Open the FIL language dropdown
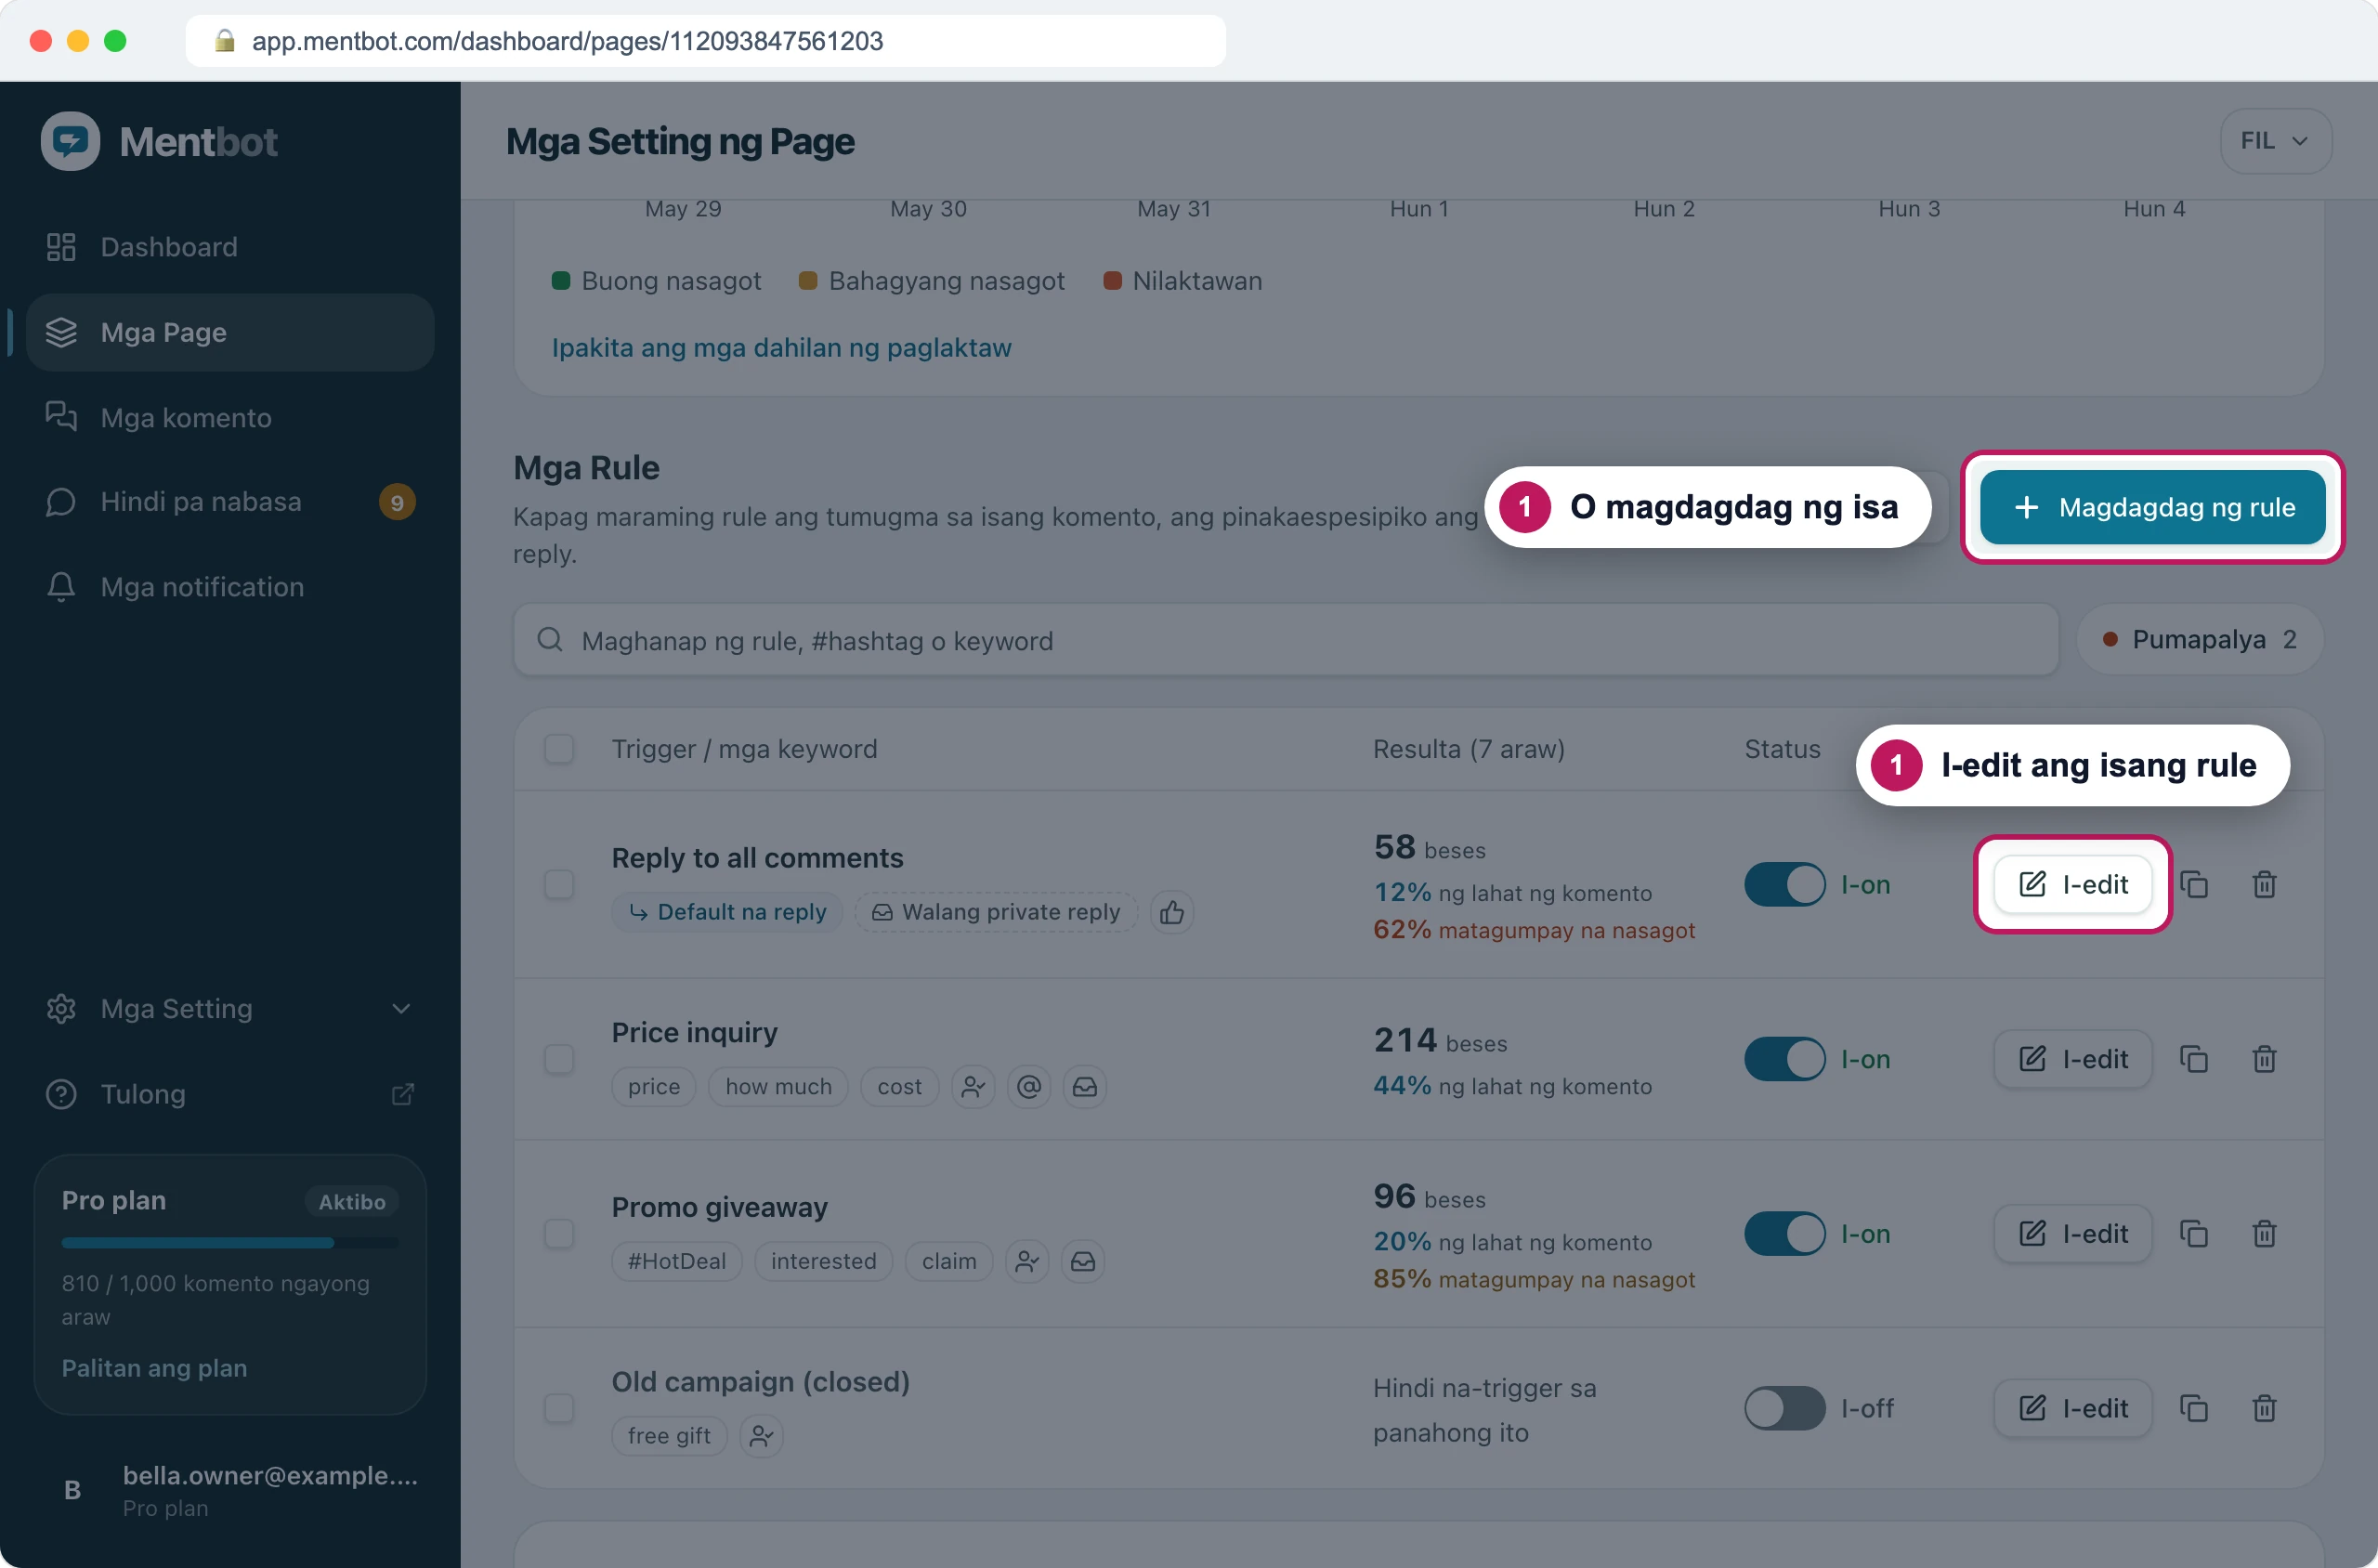This screenshot has height=1568, width=2378. pos(2275,141)
